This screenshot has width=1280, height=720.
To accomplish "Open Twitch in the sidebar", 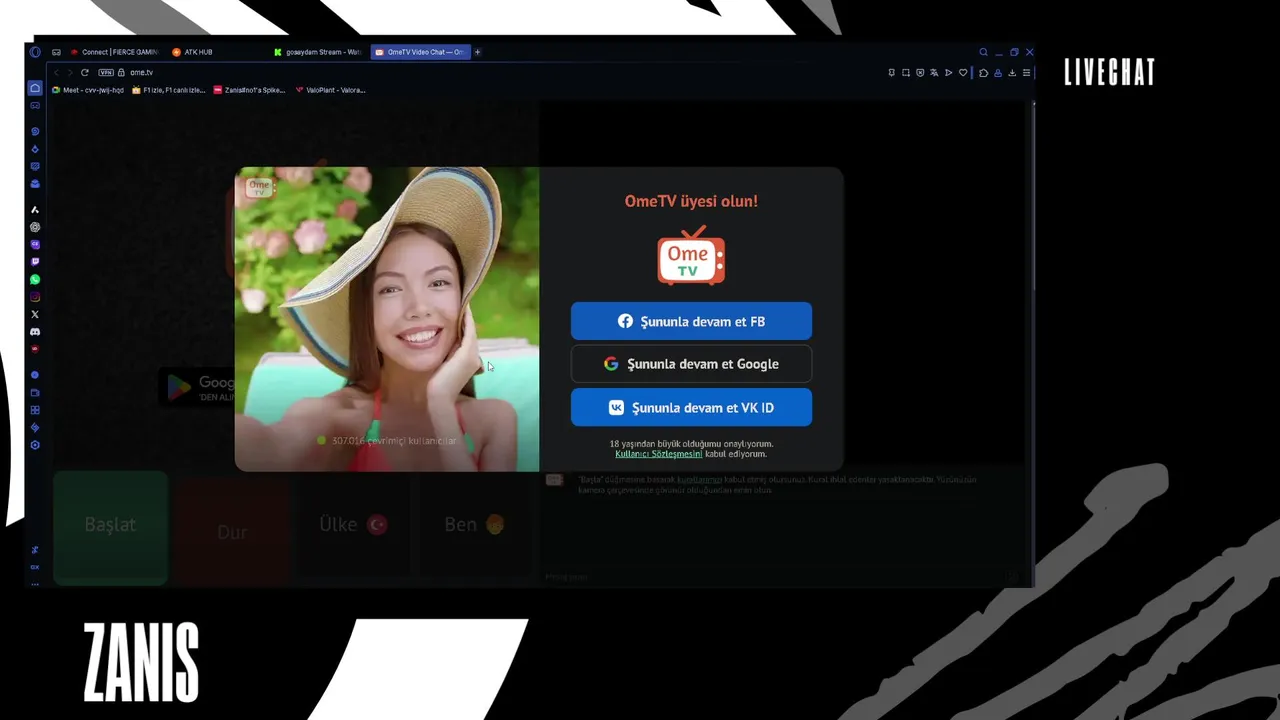I will tap(35, 262).
